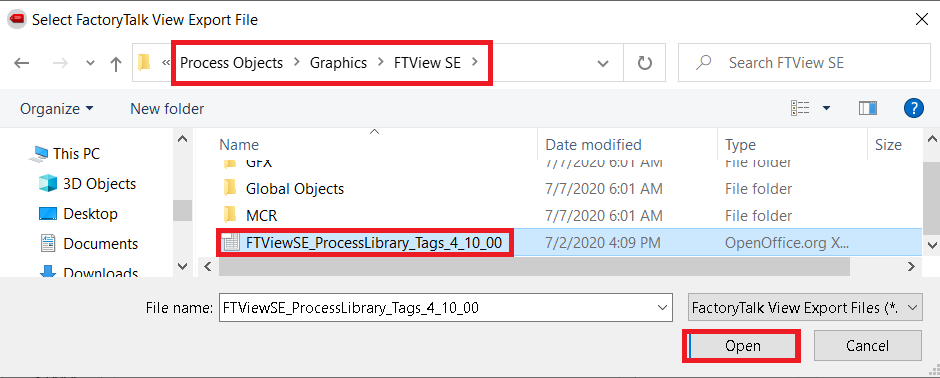Expand the address bar history dropdown

pos(603,63)
